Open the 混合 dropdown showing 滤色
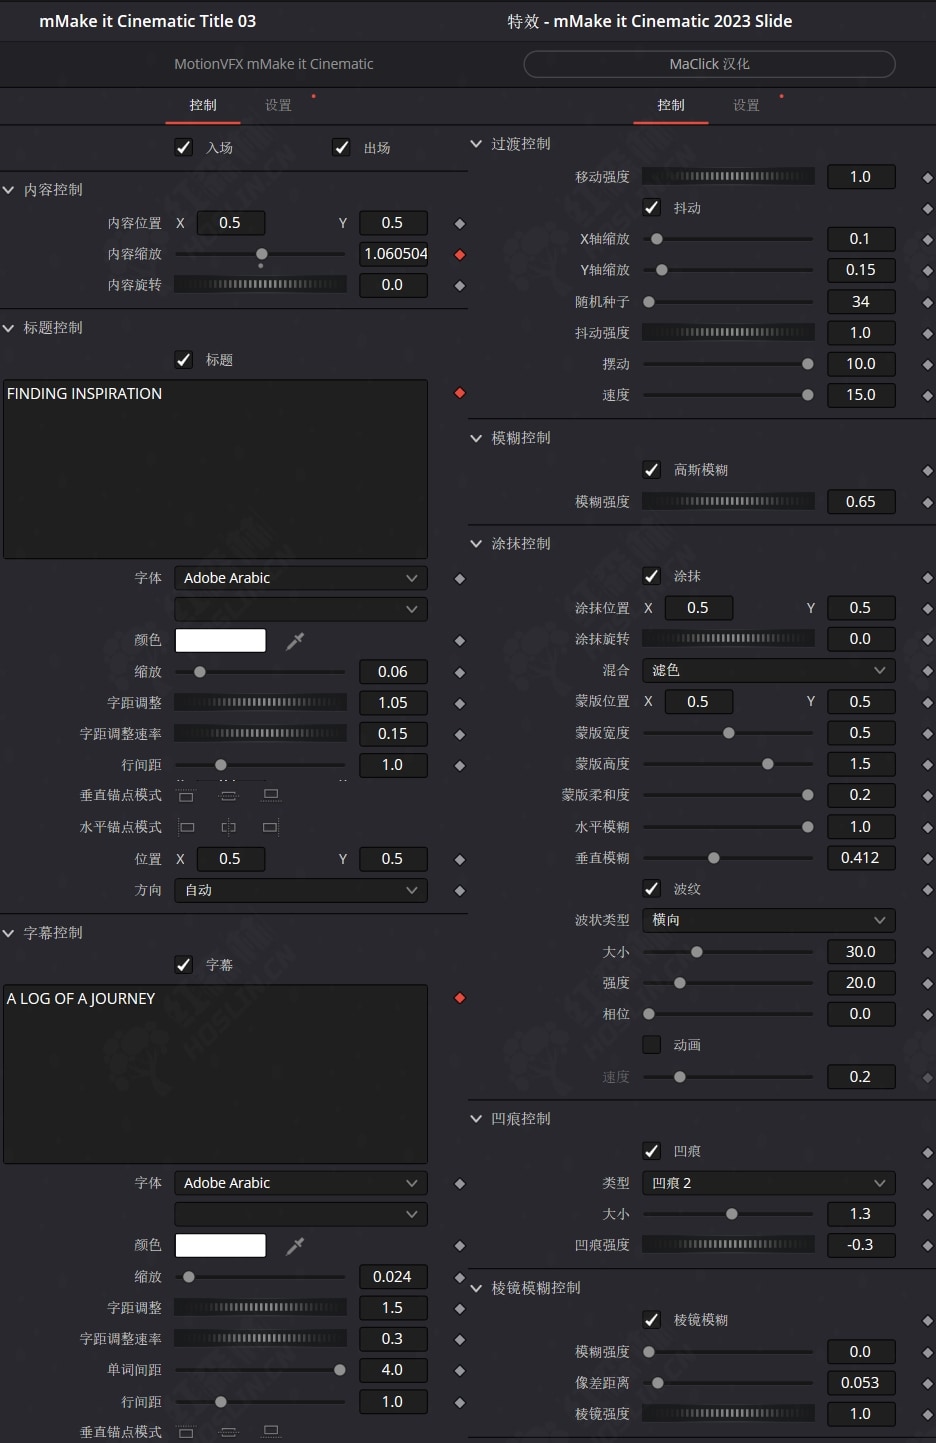Image resolution: width=936 pixels, height=1443 pixels. click(768, 670)
